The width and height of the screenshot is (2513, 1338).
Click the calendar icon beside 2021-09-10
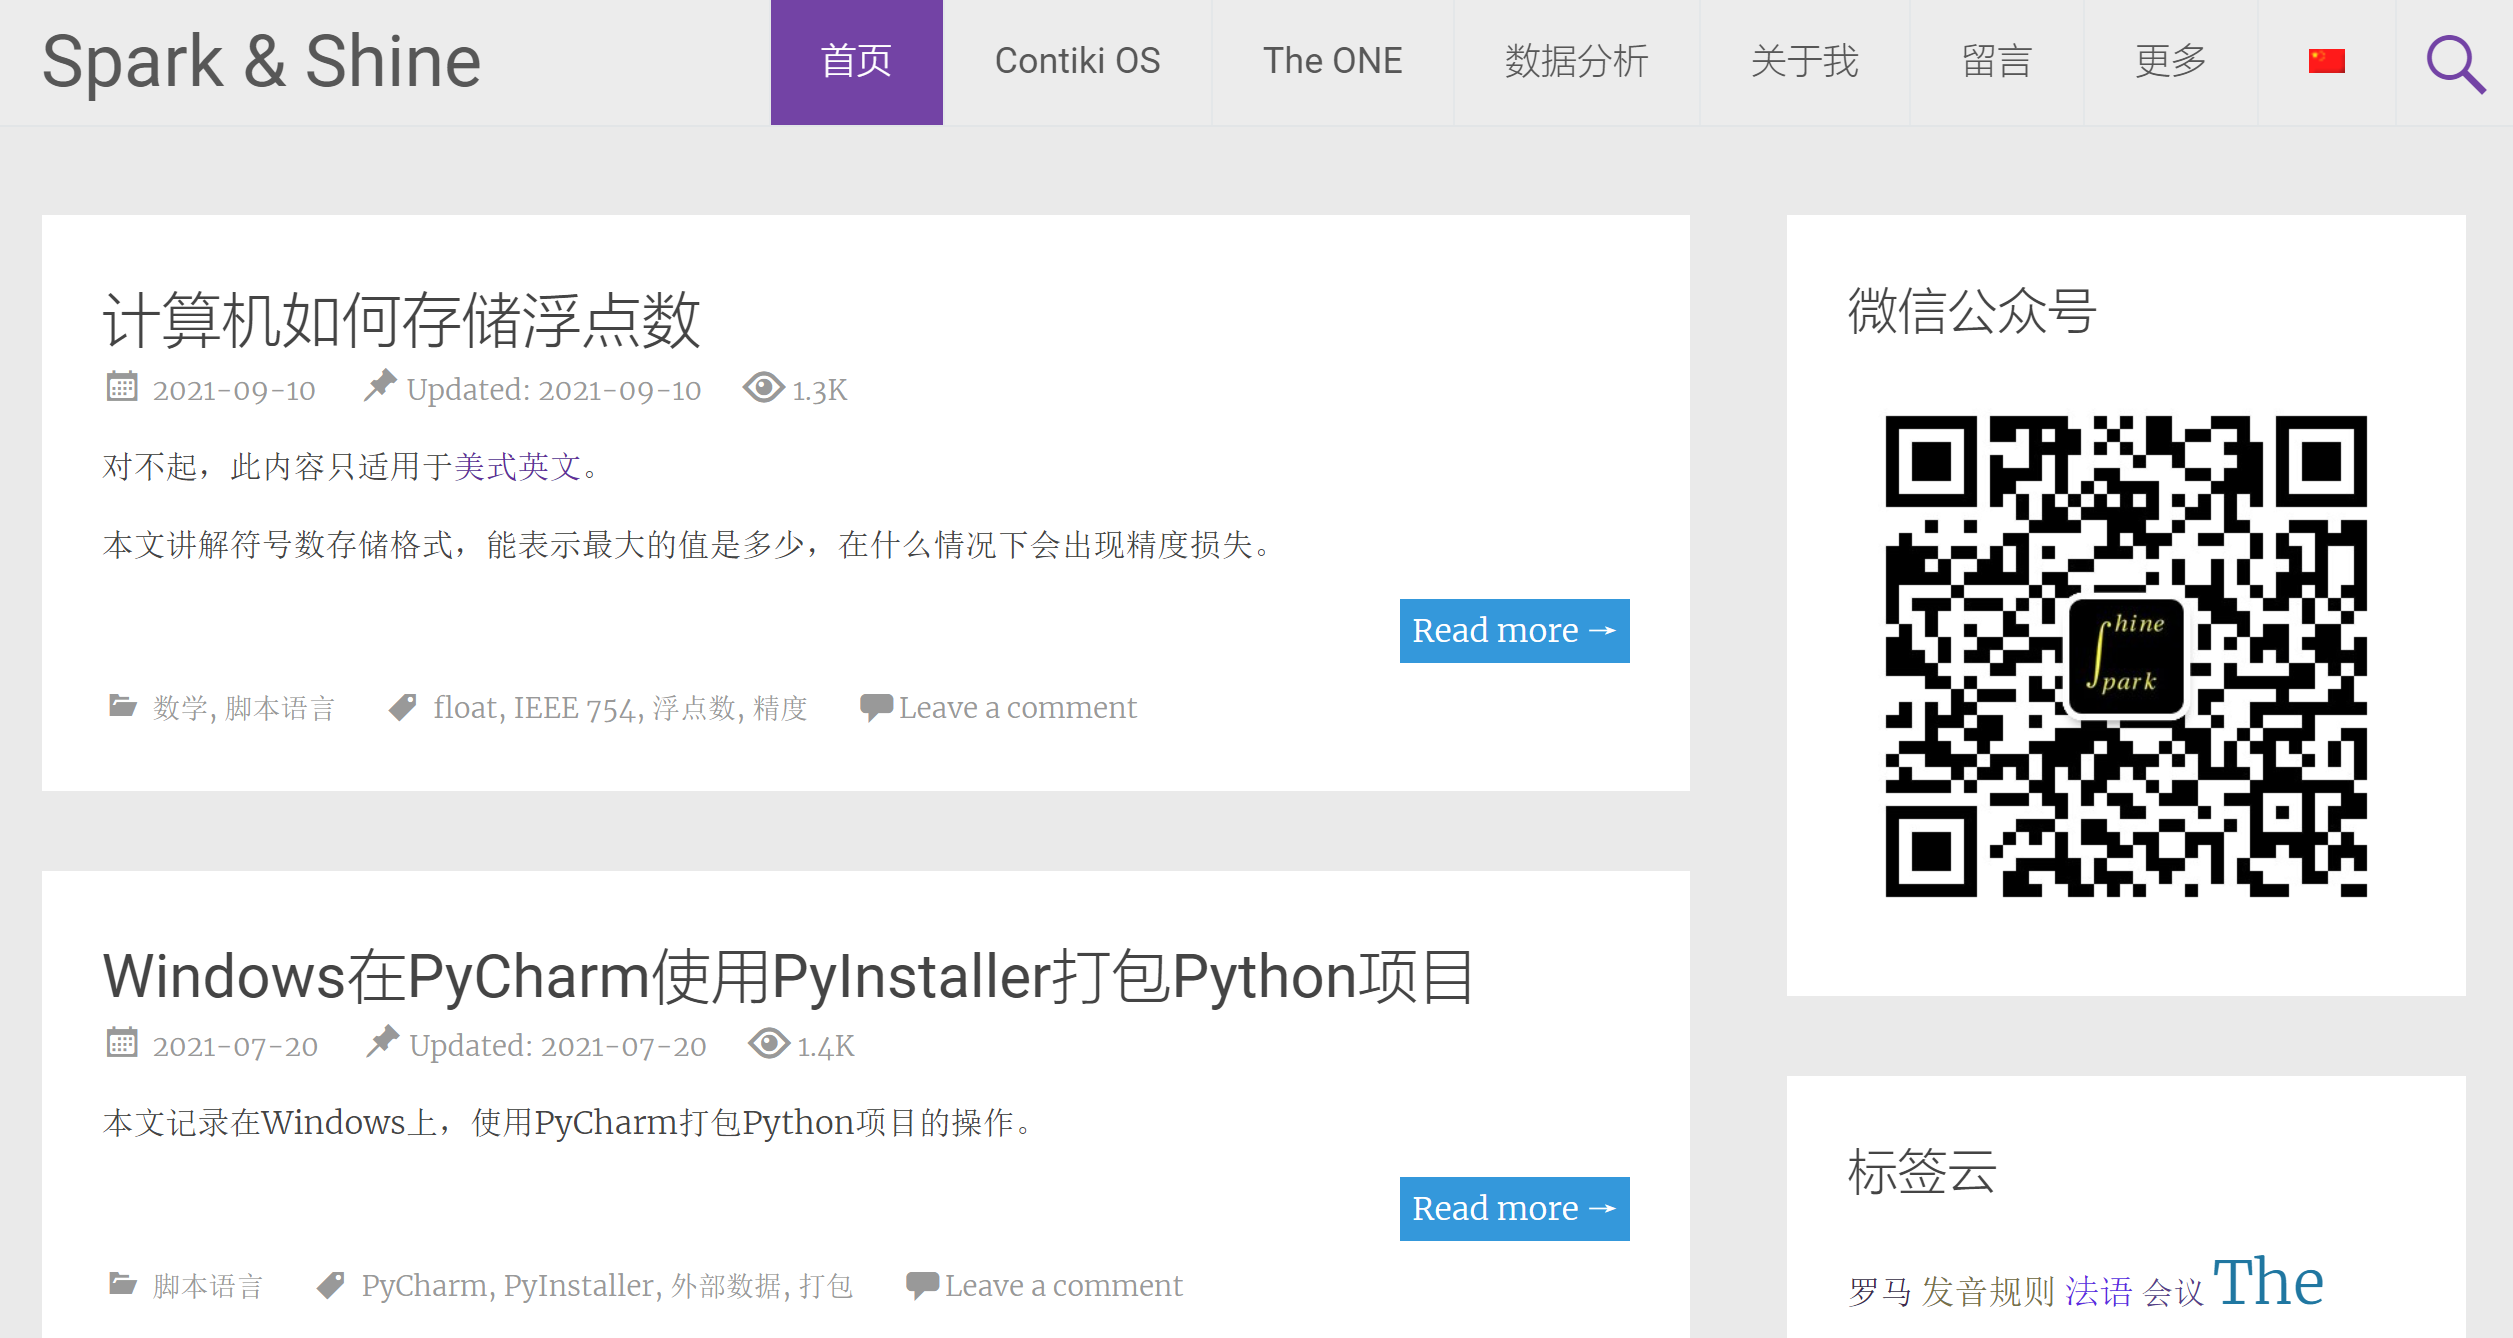[x=122, y=387]
